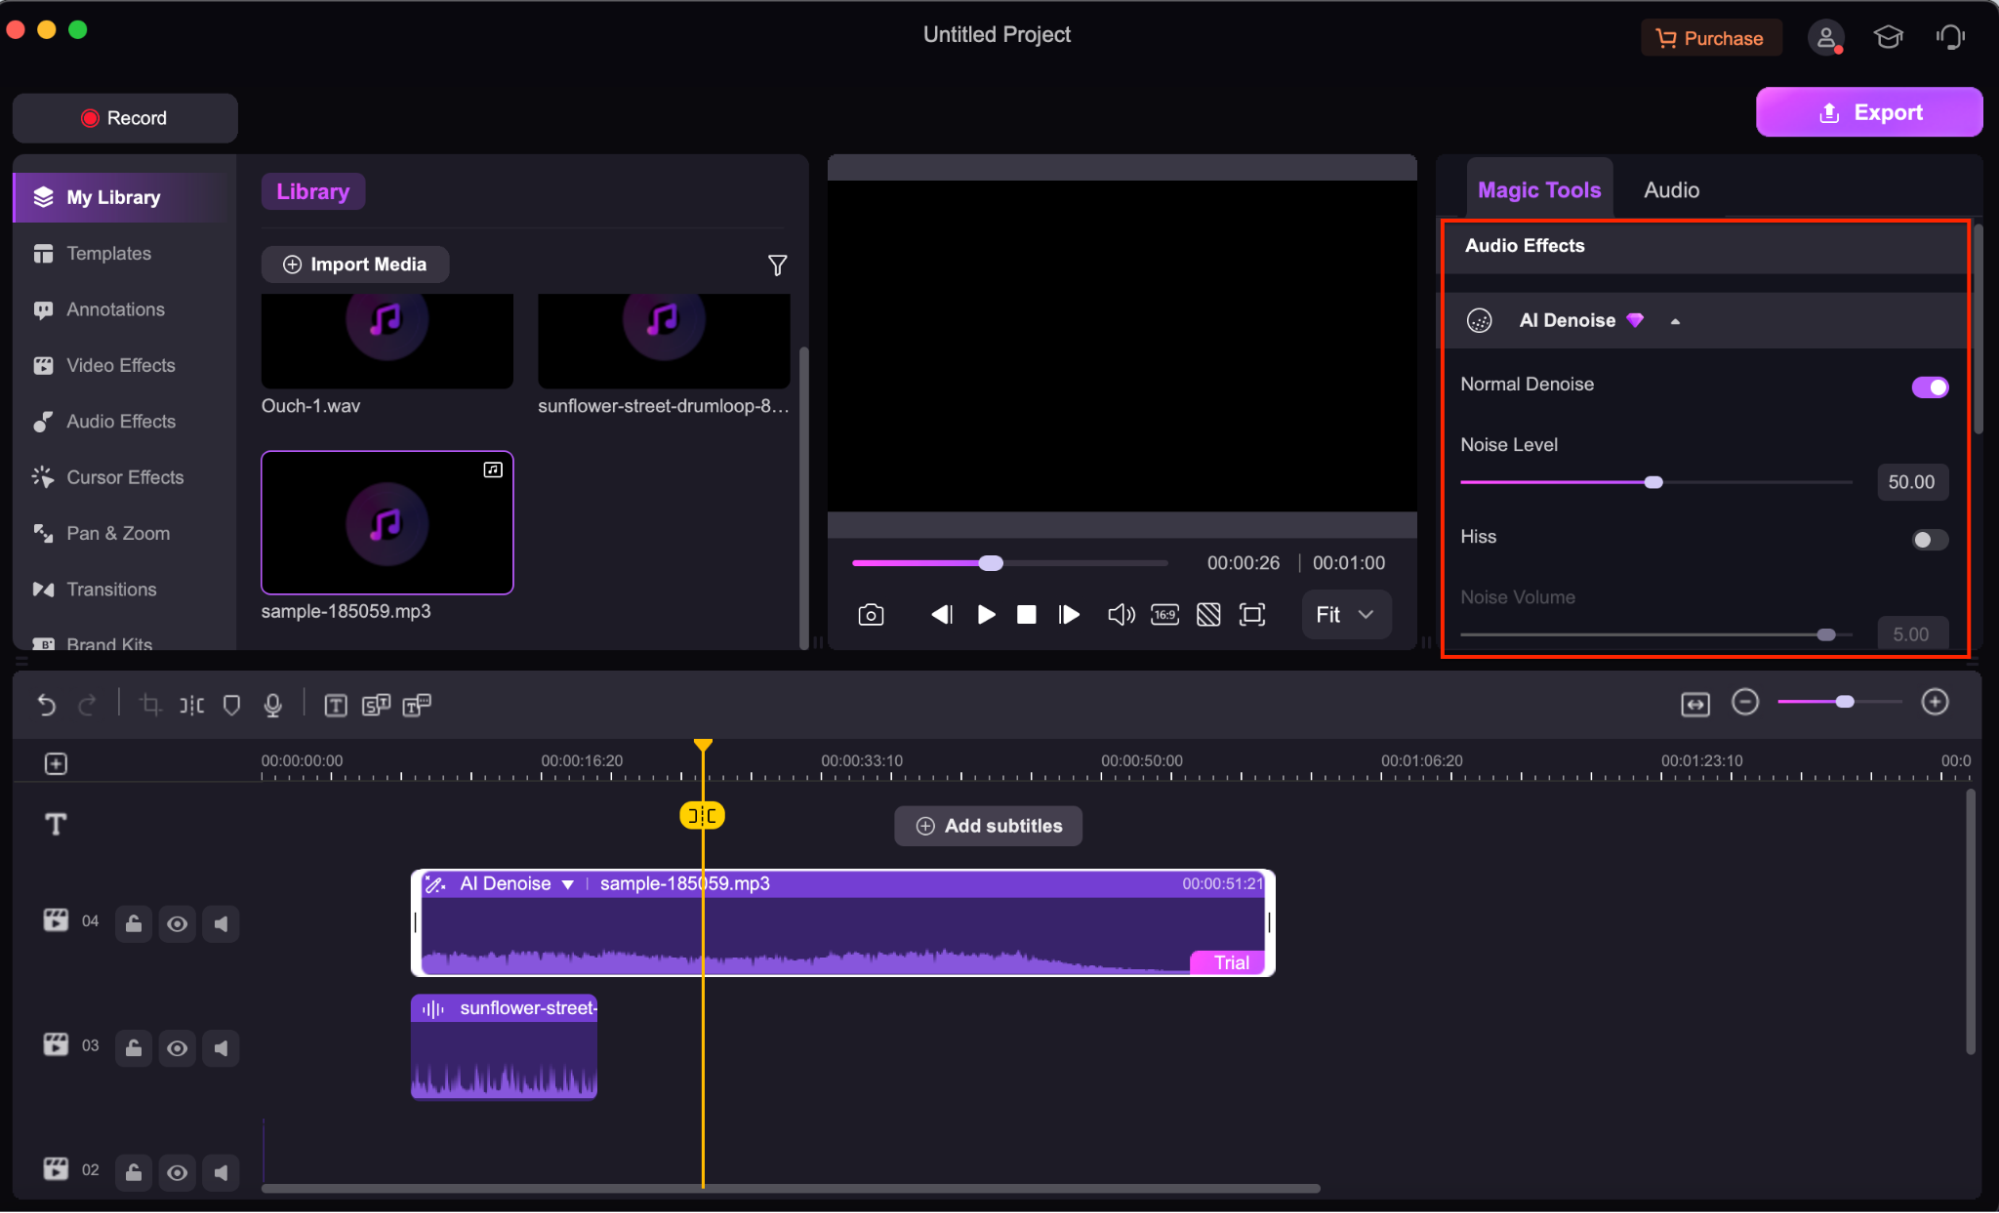
Task: Hide track 04 with eye icon
Action: (x=177, y=923)
